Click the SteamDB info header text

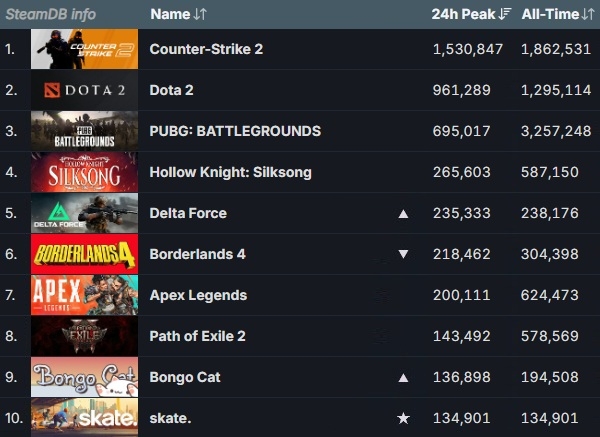coord(51,14)
